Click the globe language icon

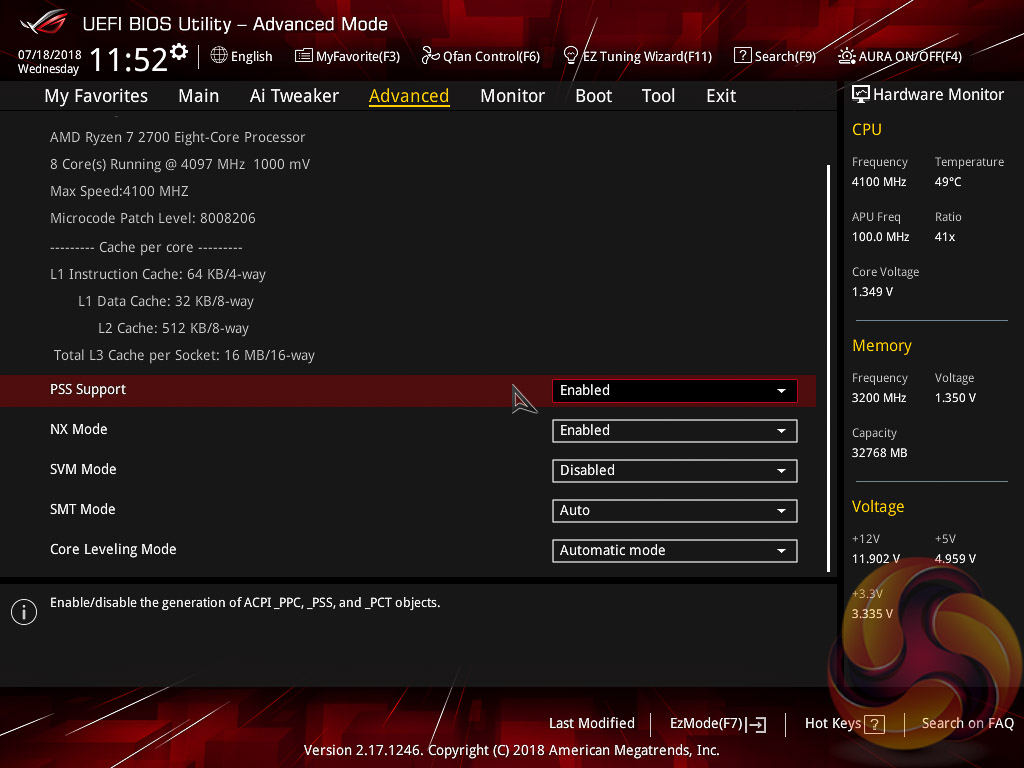tap(219, 56)
